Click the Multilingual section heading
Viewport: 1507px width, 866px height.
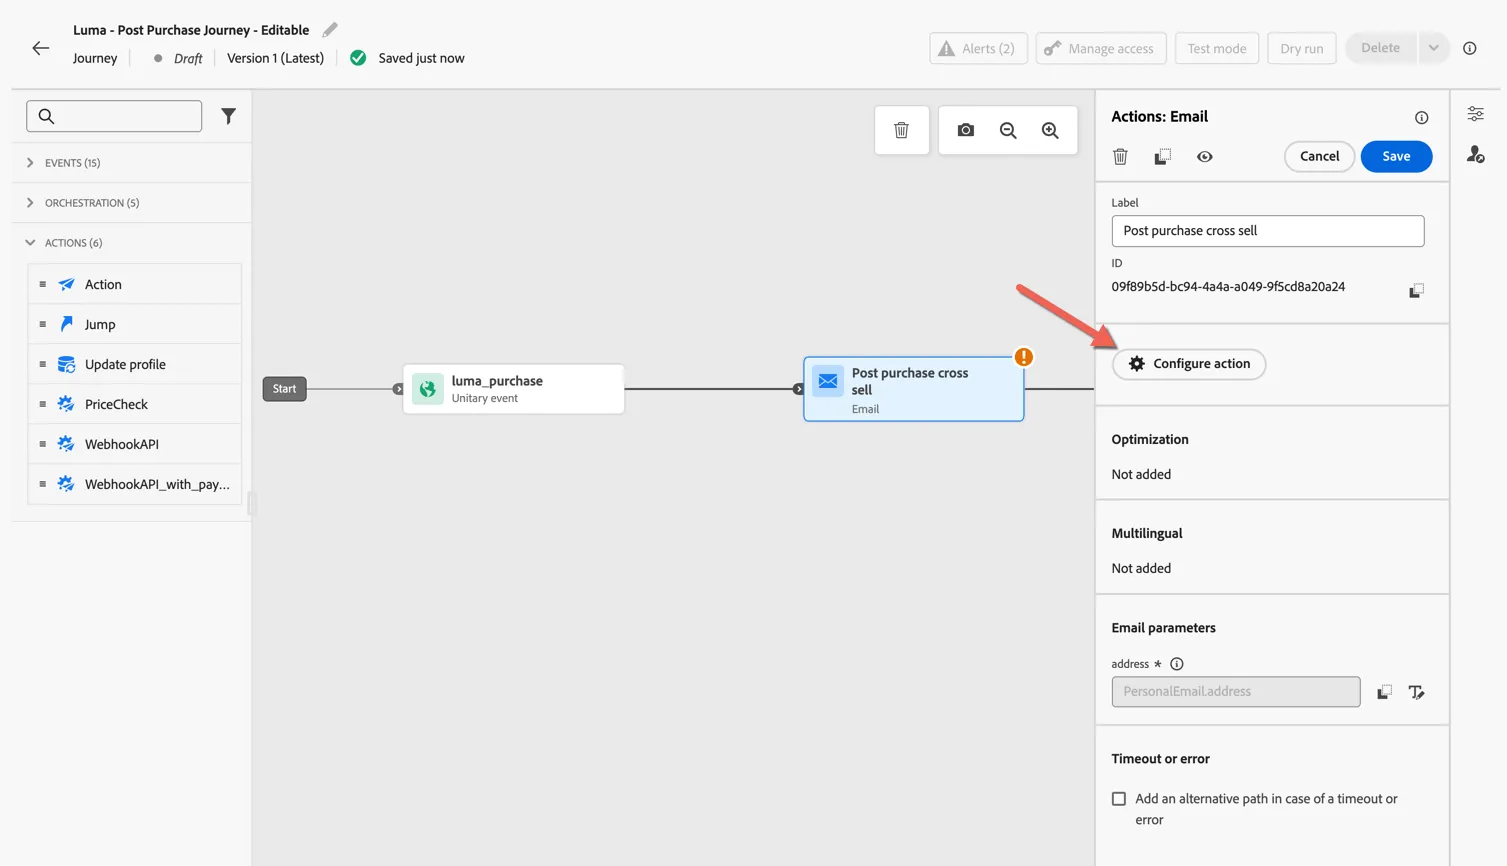coord(1147,533)
